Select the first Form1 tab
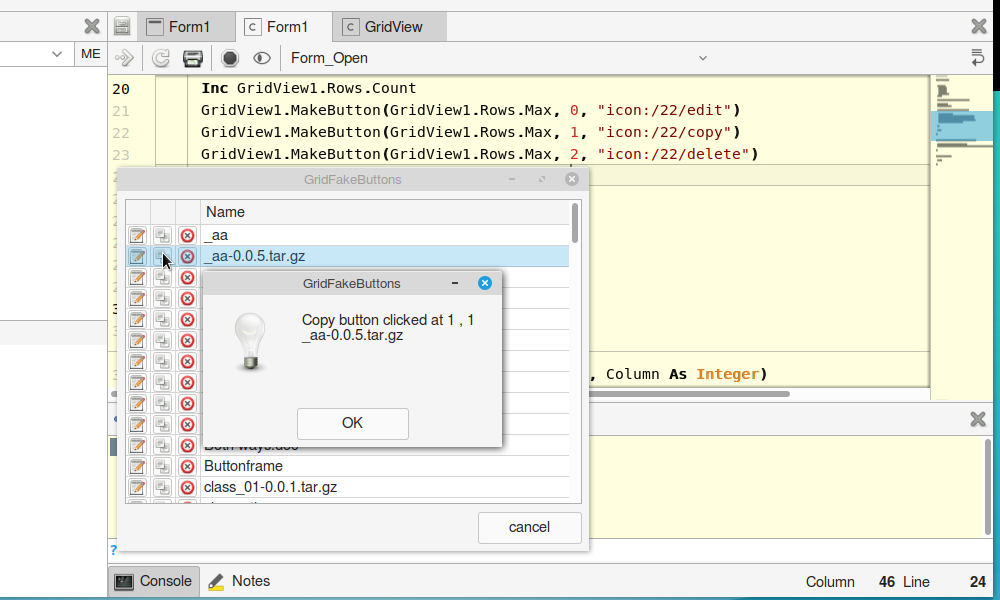The image size is (1000, 600). (187, 27)
